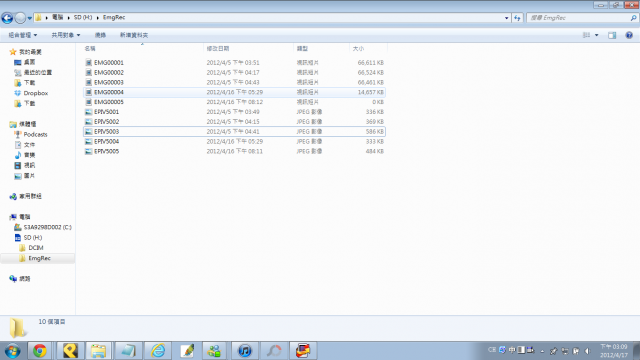Click the help question mark icon
Viewport: 640px width, 360px height.
coord(629,35)
